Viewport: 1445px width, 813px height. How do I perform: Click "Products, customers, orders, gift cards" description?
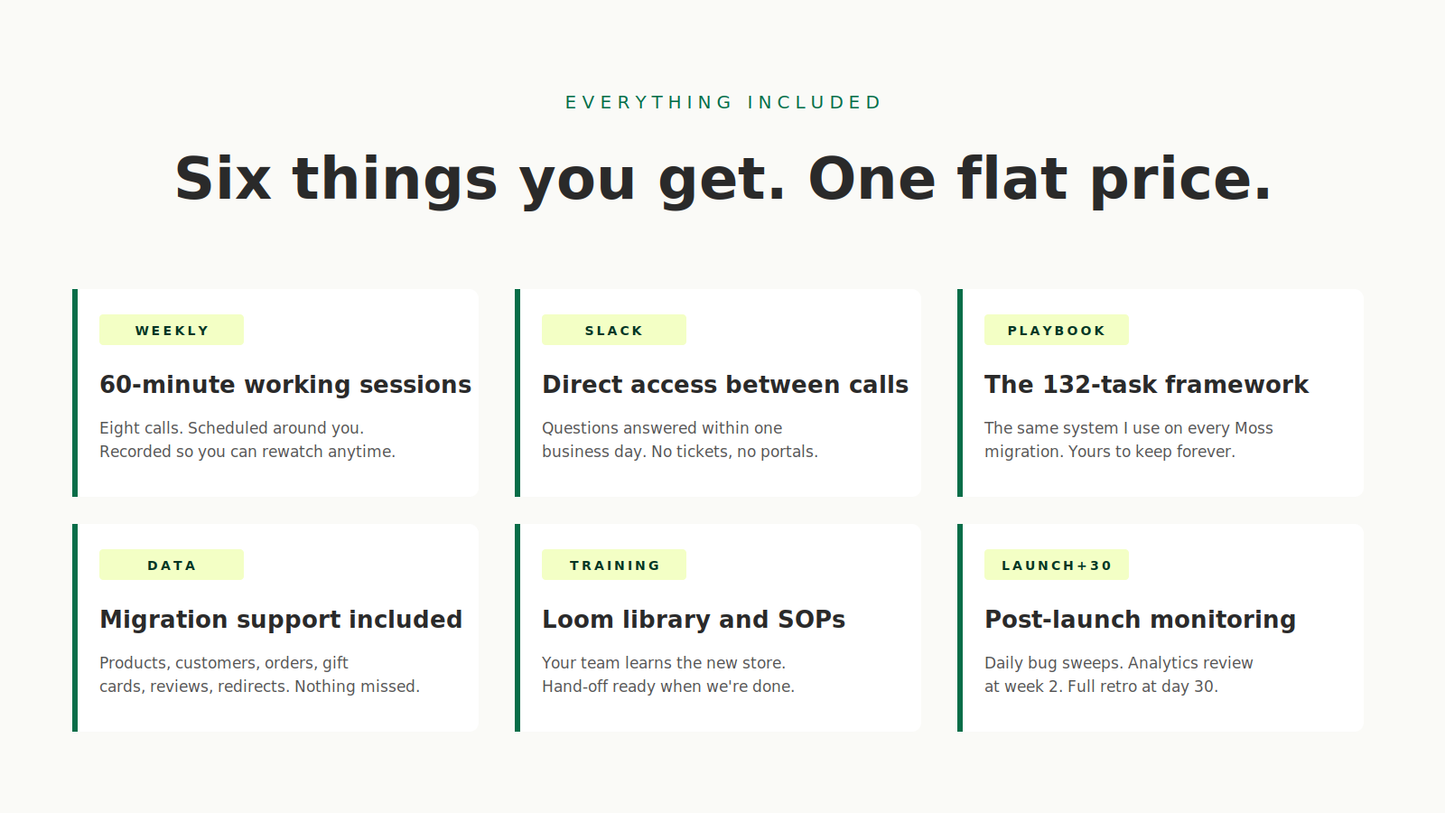click(x=259, y=675)
